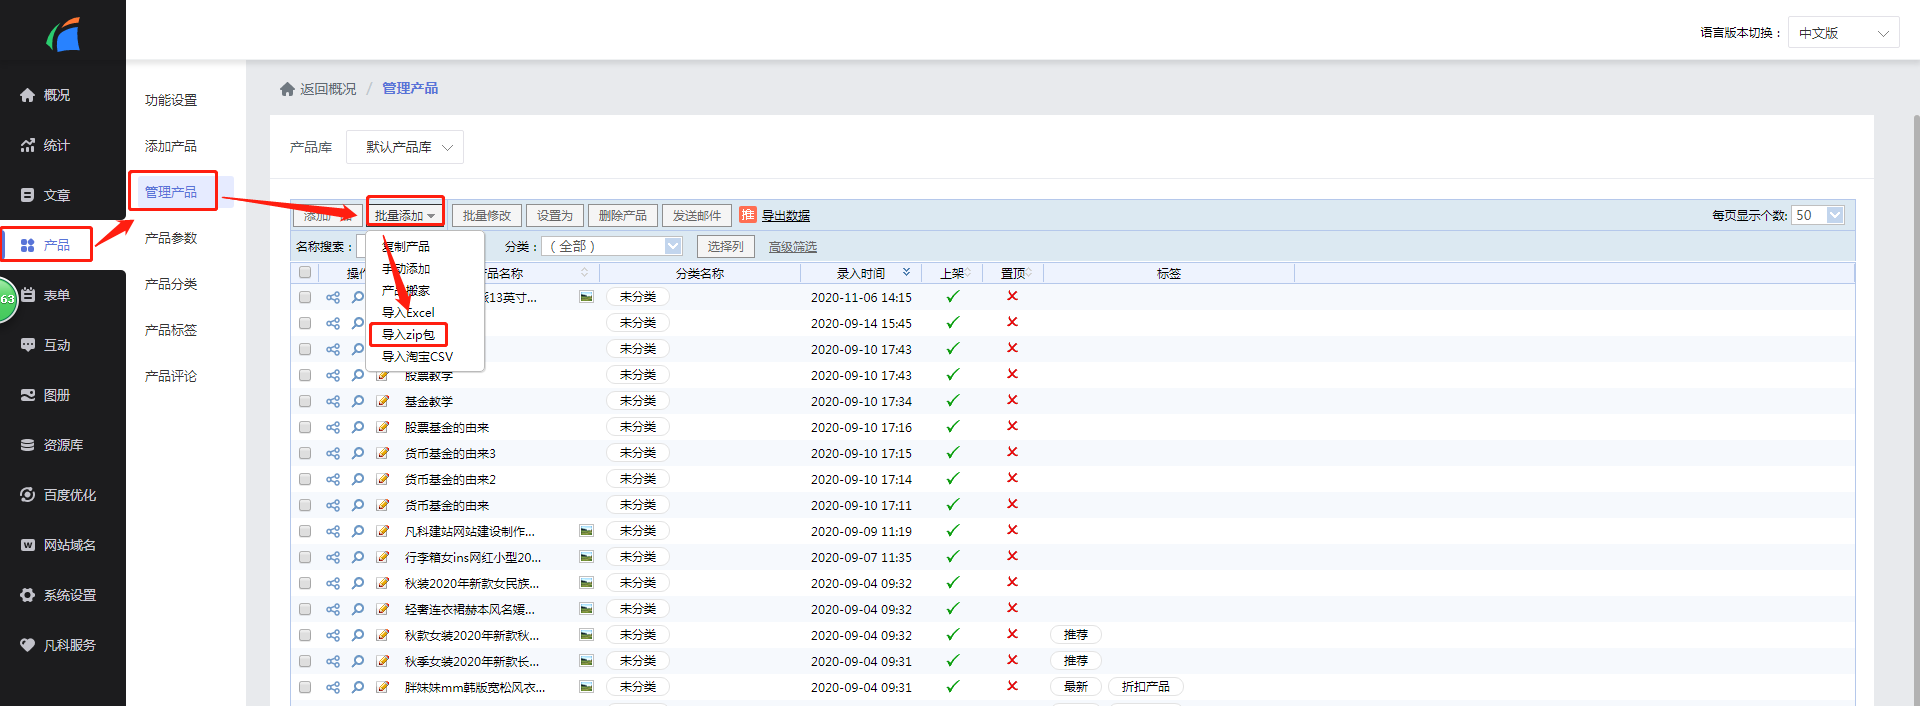Tick checkbox for 行李箱女ins网红小型 row
Image resolution: width=1920 pixels, height=706 pixels.
pyautogui.click(x=305, y=557)
